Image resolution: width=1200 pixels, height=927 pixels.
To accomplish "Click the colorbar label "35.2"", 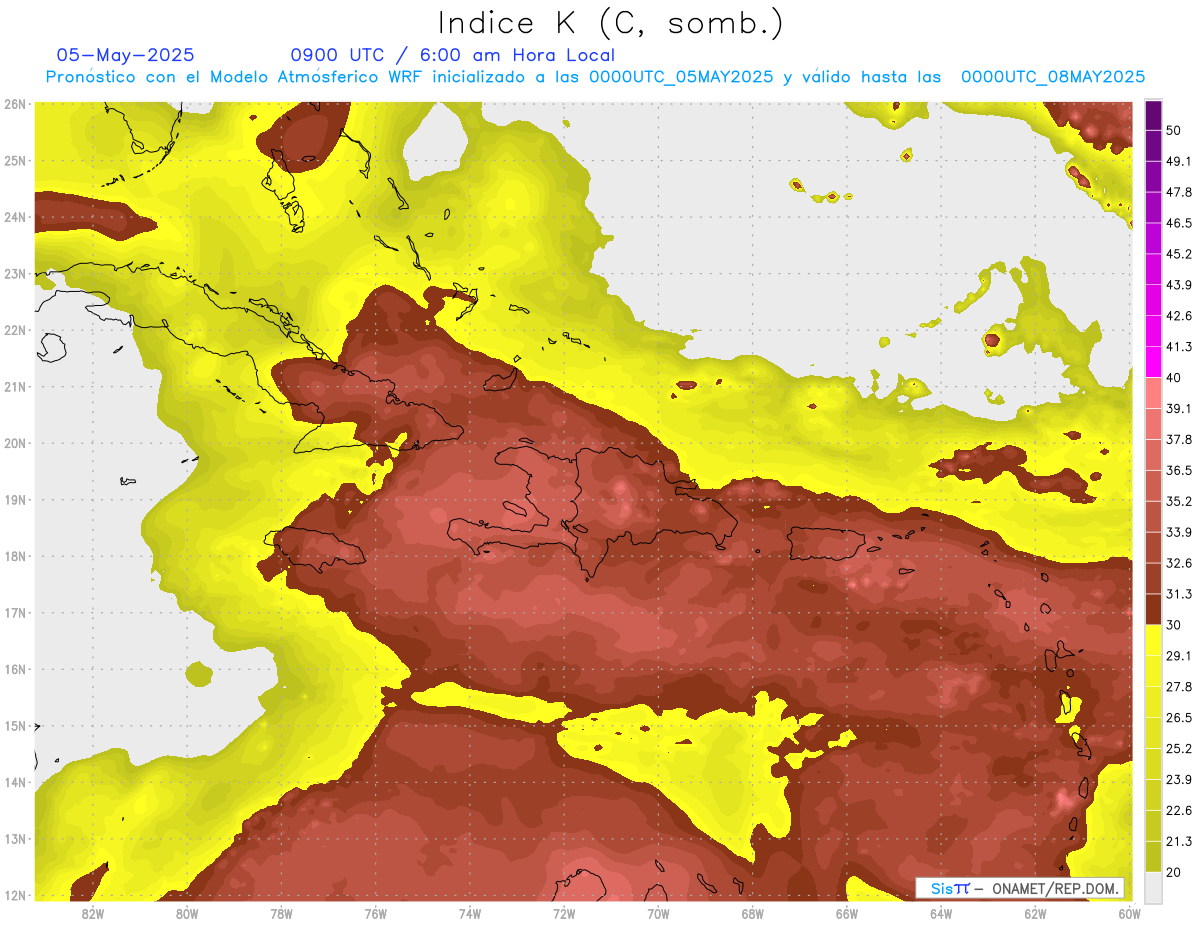I will [x=1178, y=501].
